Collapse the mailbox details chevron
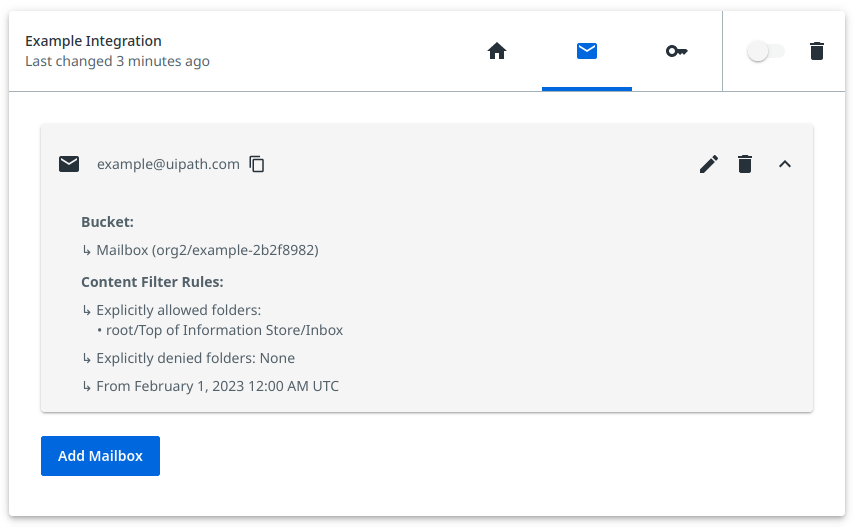The image size is (854, 527). [785, 164]
